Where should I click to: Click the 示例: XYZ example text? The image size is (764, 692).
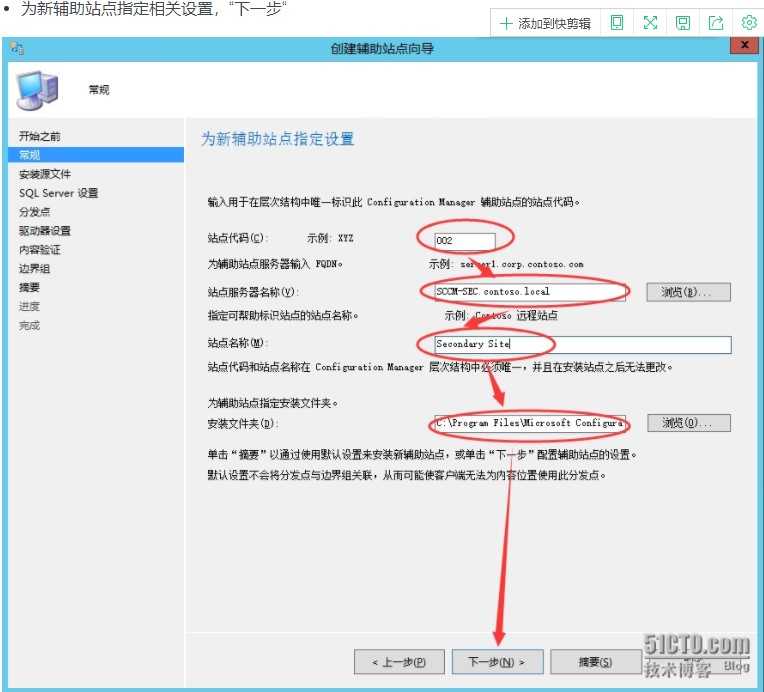click(330, 238)
